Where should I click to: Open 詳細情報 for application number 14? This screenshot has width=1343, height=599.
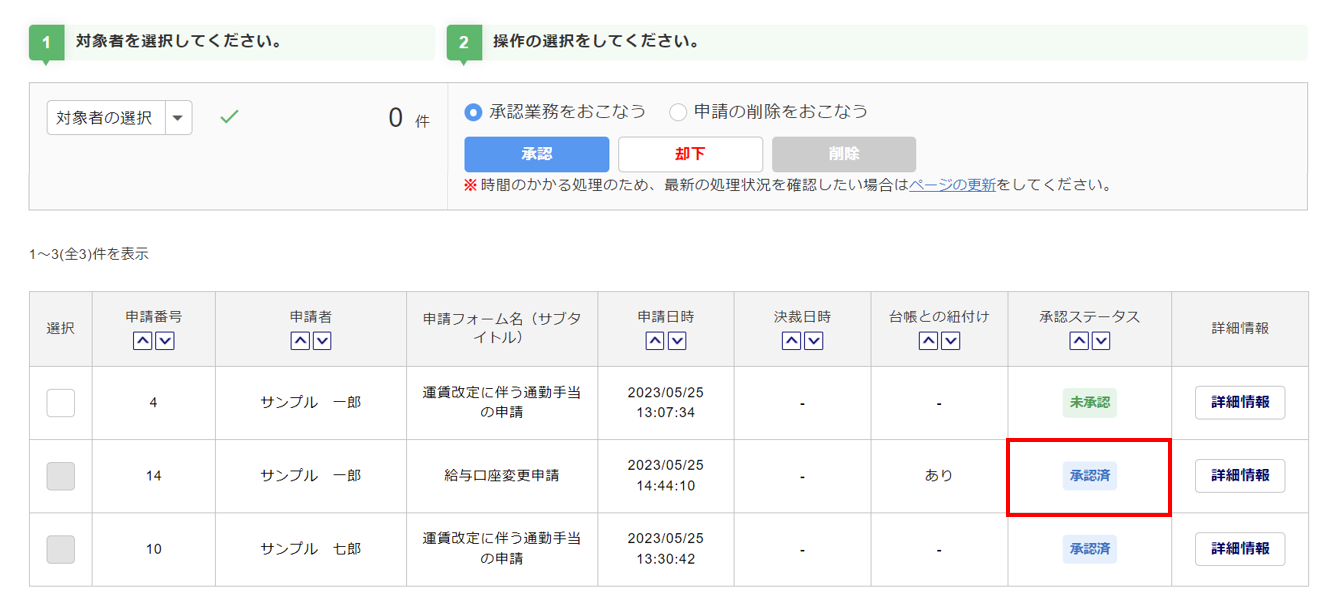1240,476
